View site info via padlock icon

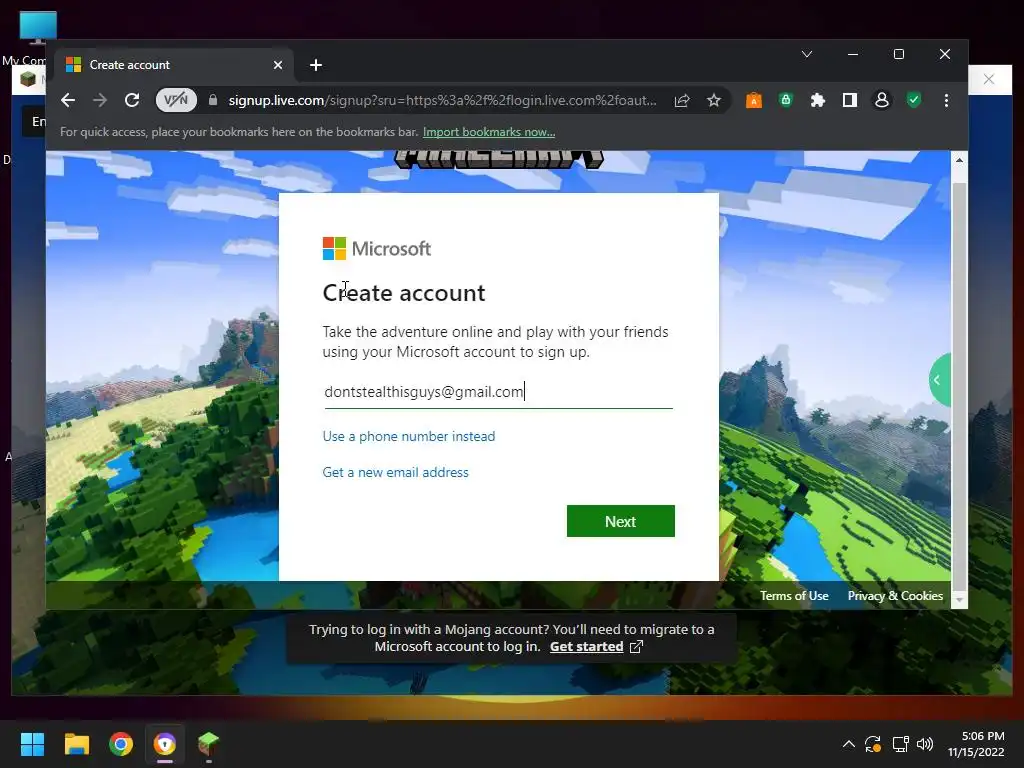tap(213, 100)
